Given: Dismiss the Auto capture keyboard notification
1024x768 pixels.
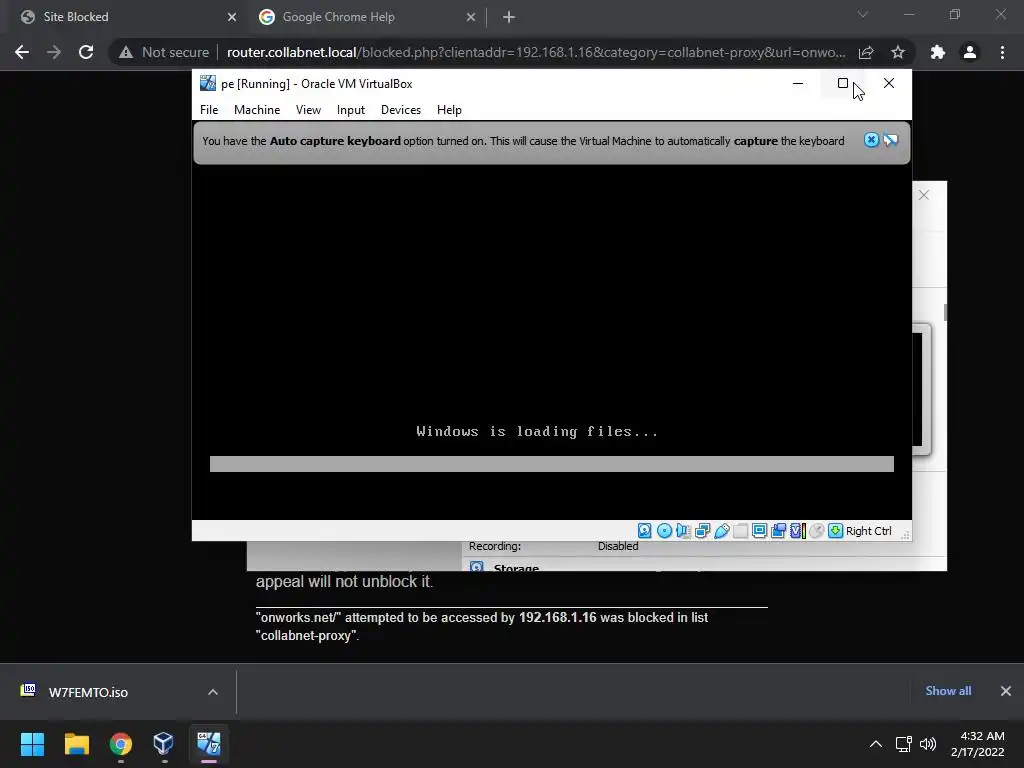Looking at the screenshot, I should [871, 140].
